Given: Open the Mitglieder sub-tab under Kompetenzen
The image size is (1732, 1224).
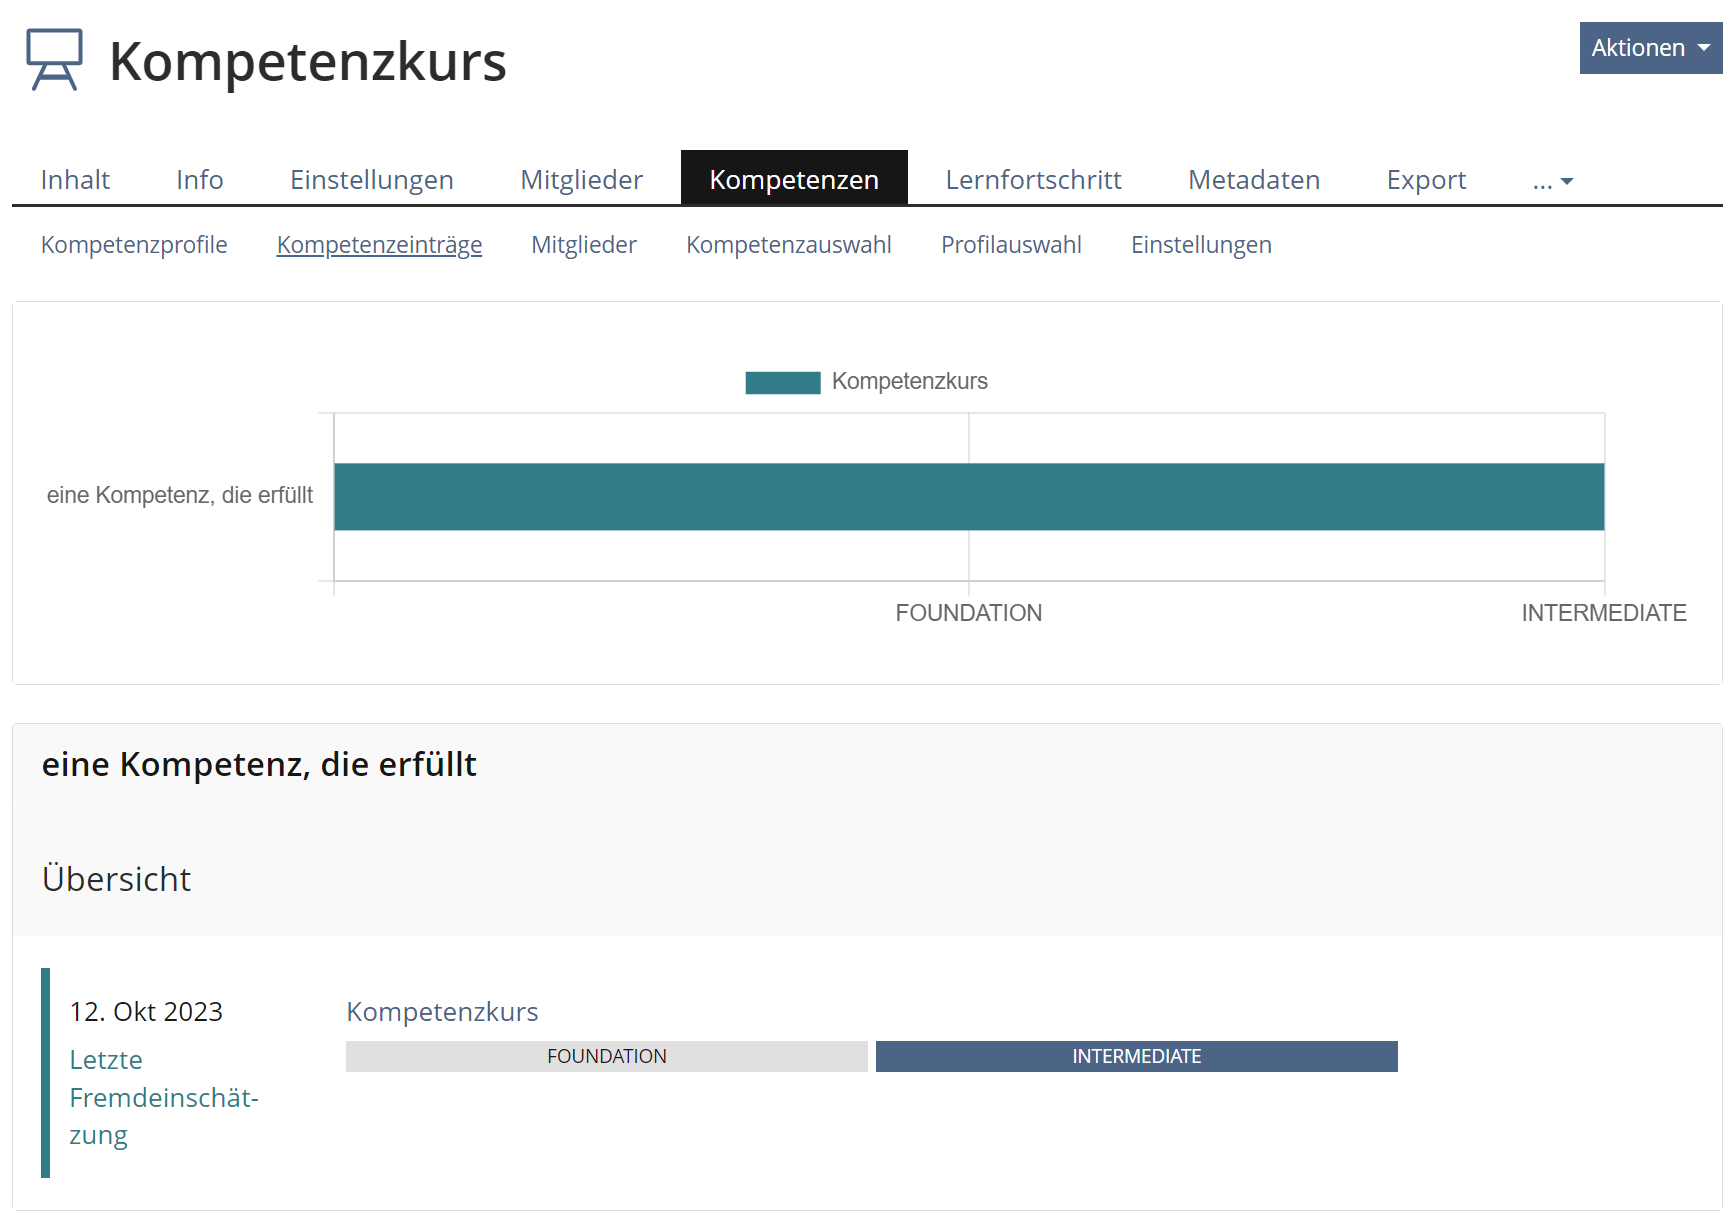Looking at the screenshot, I should pos(583,245).
